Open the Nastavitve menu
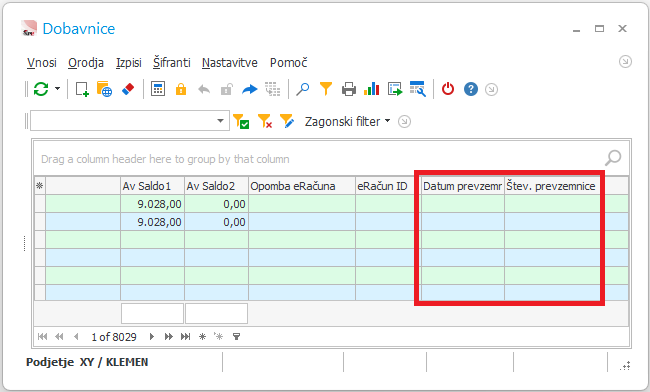This screenshot has width=650, height=392. click(x=230, y=63)
